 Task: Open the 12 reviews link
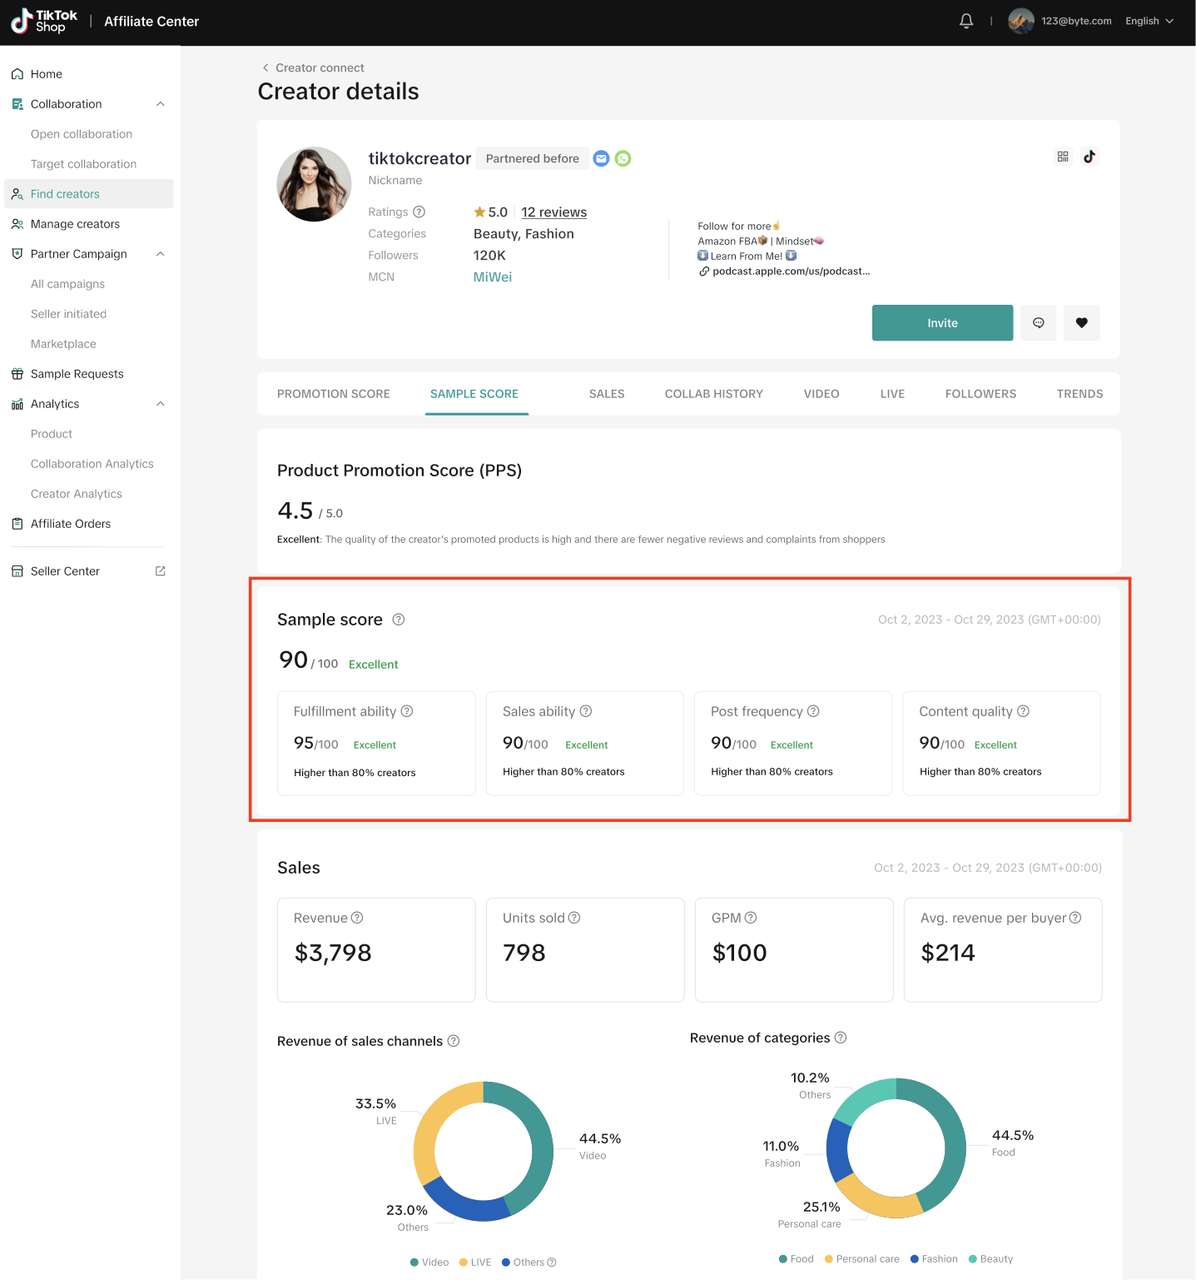tap(554, 212)
